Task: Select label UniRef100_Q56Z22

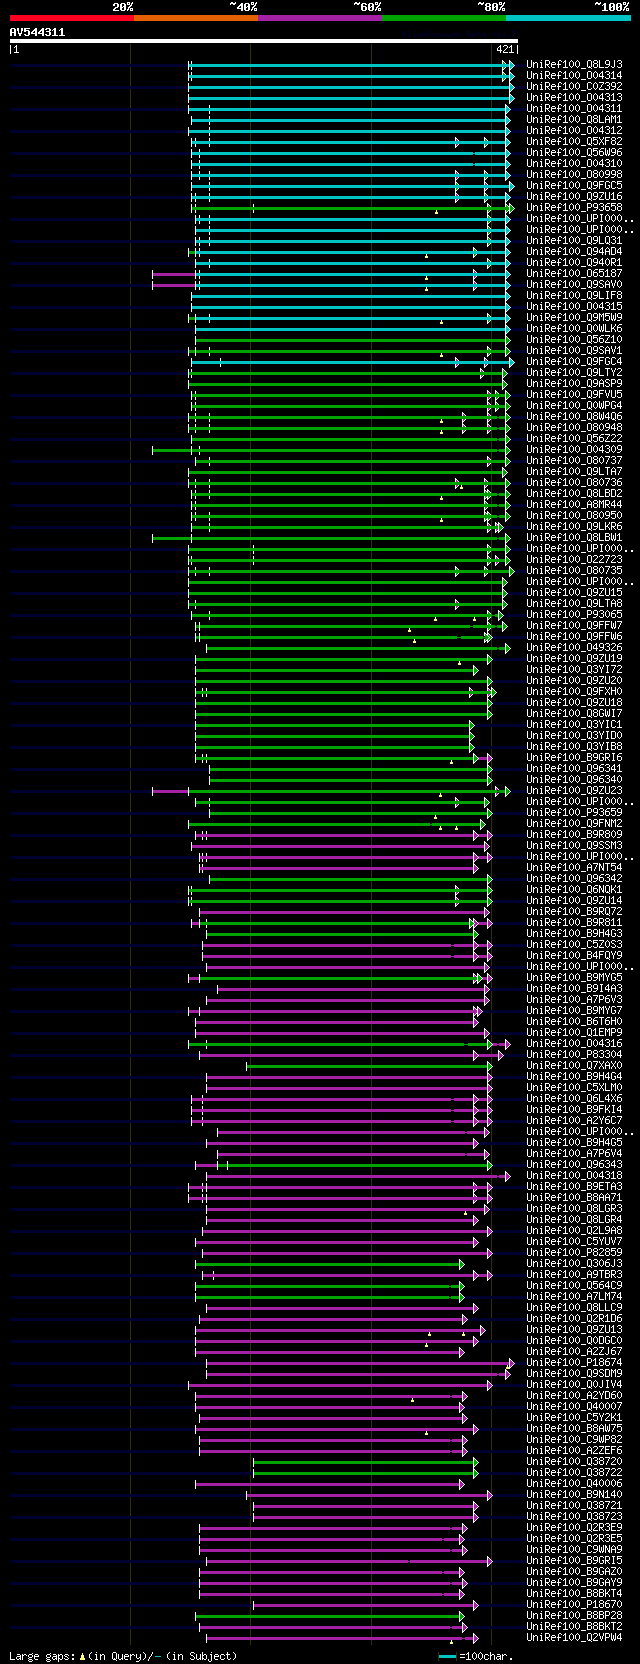Action: (x=574, y=438)
